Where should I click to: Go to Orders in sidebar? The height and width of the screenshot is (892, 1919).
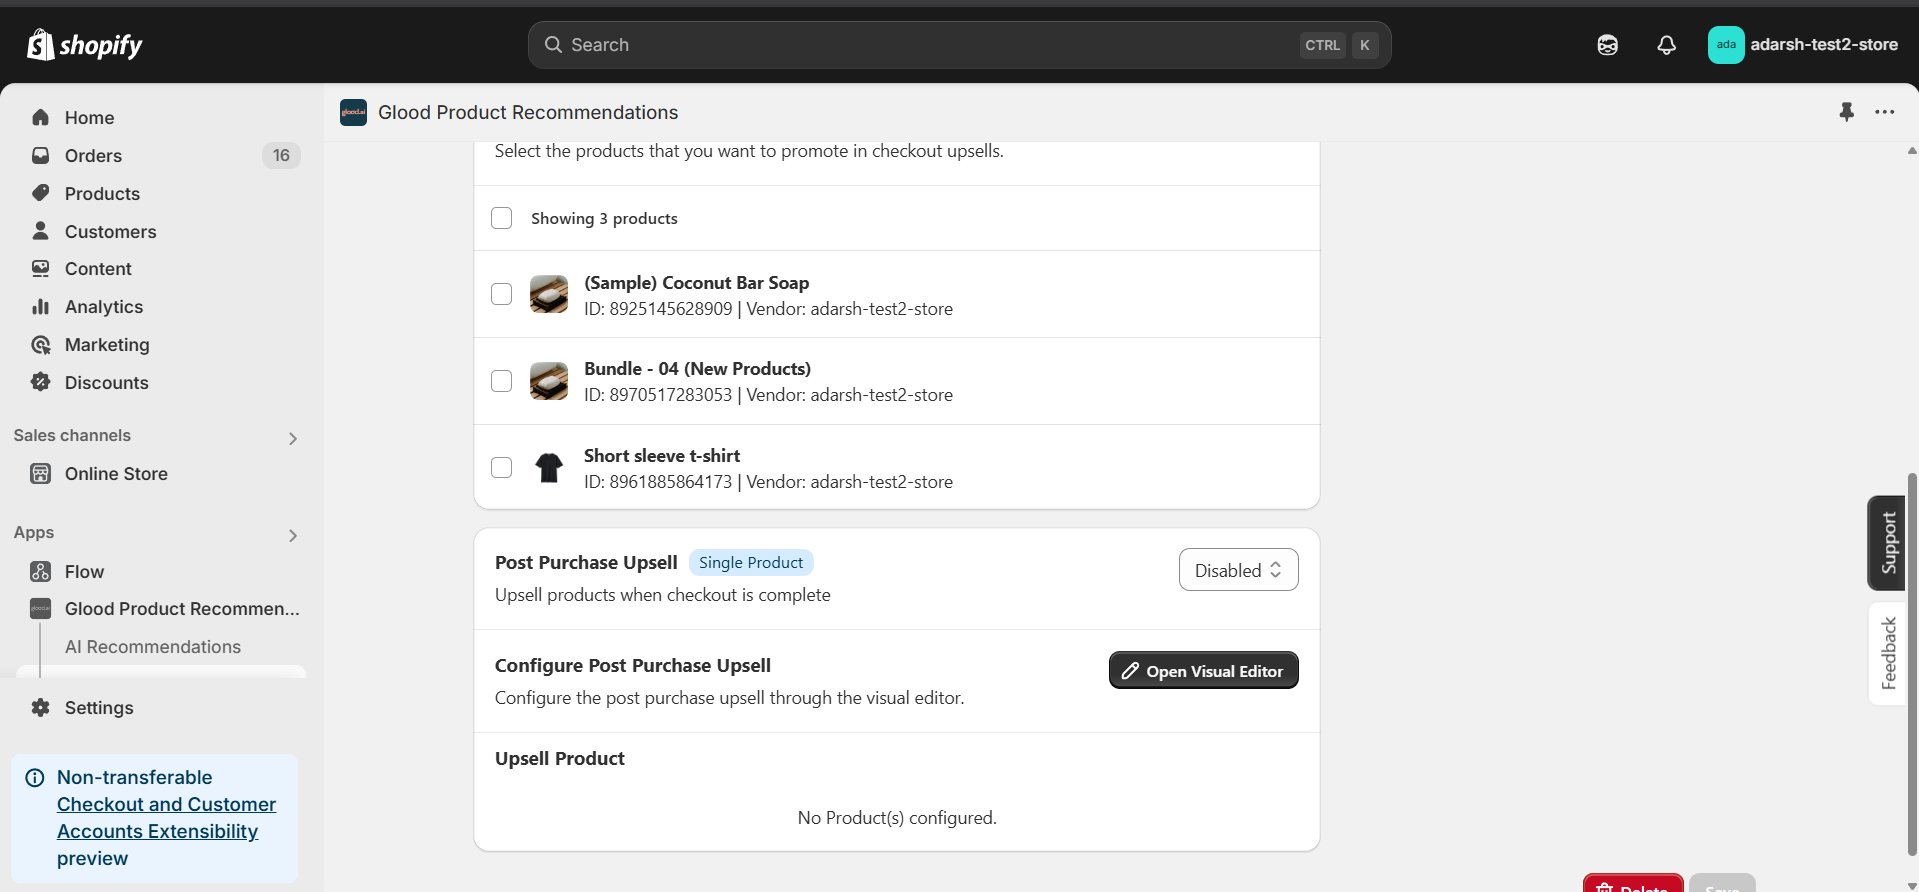click(x=93, y=156)
